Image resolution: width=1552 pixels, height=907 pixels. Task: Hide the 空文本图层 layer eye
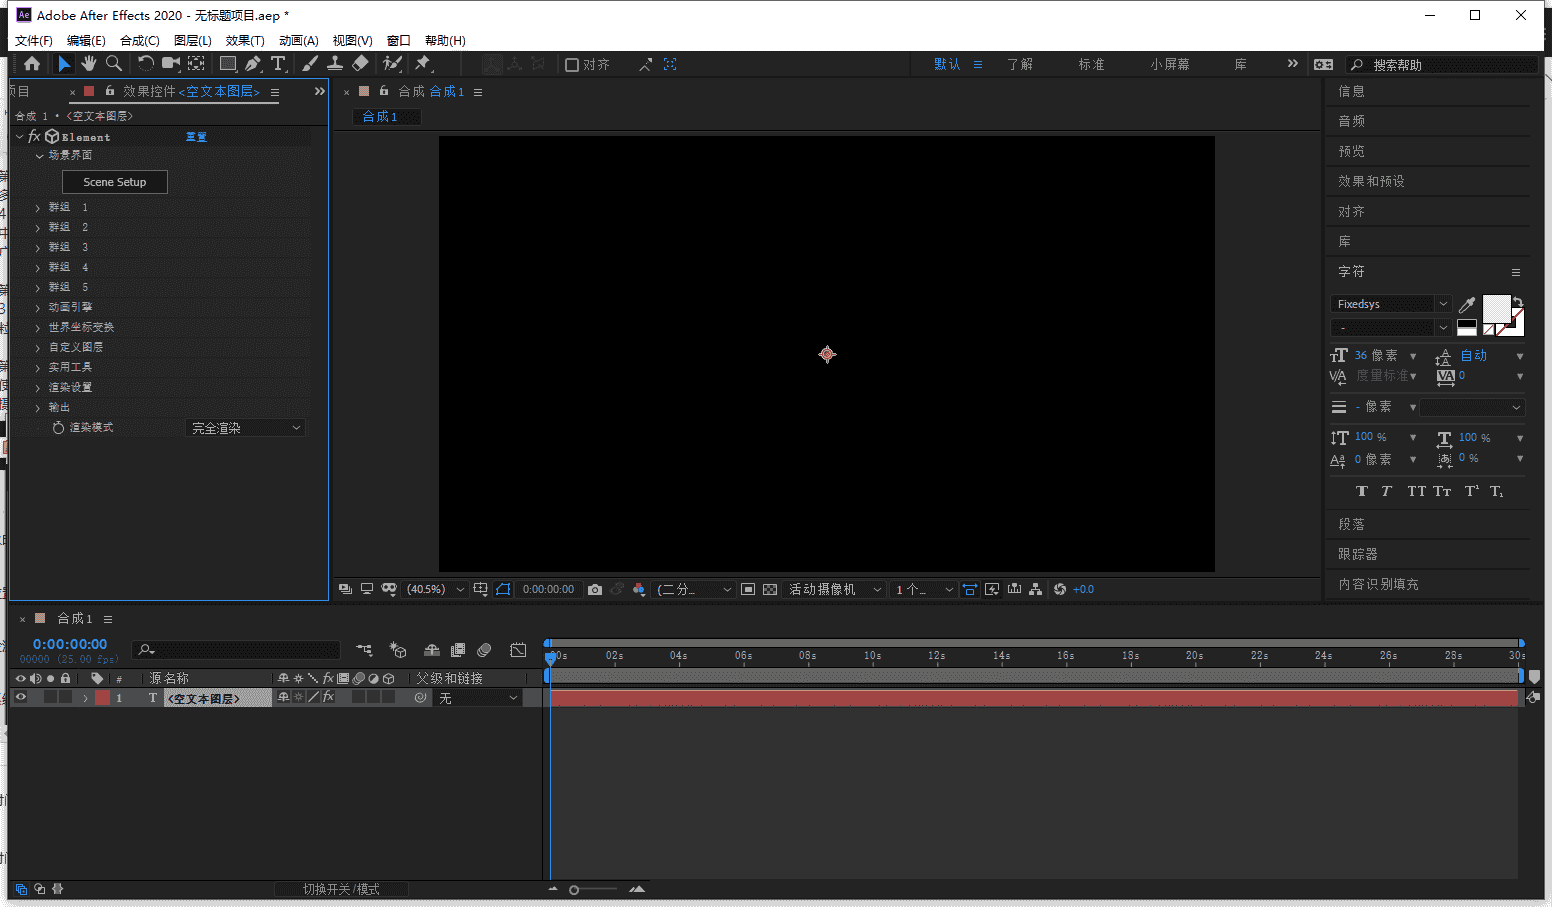[20, 698]
